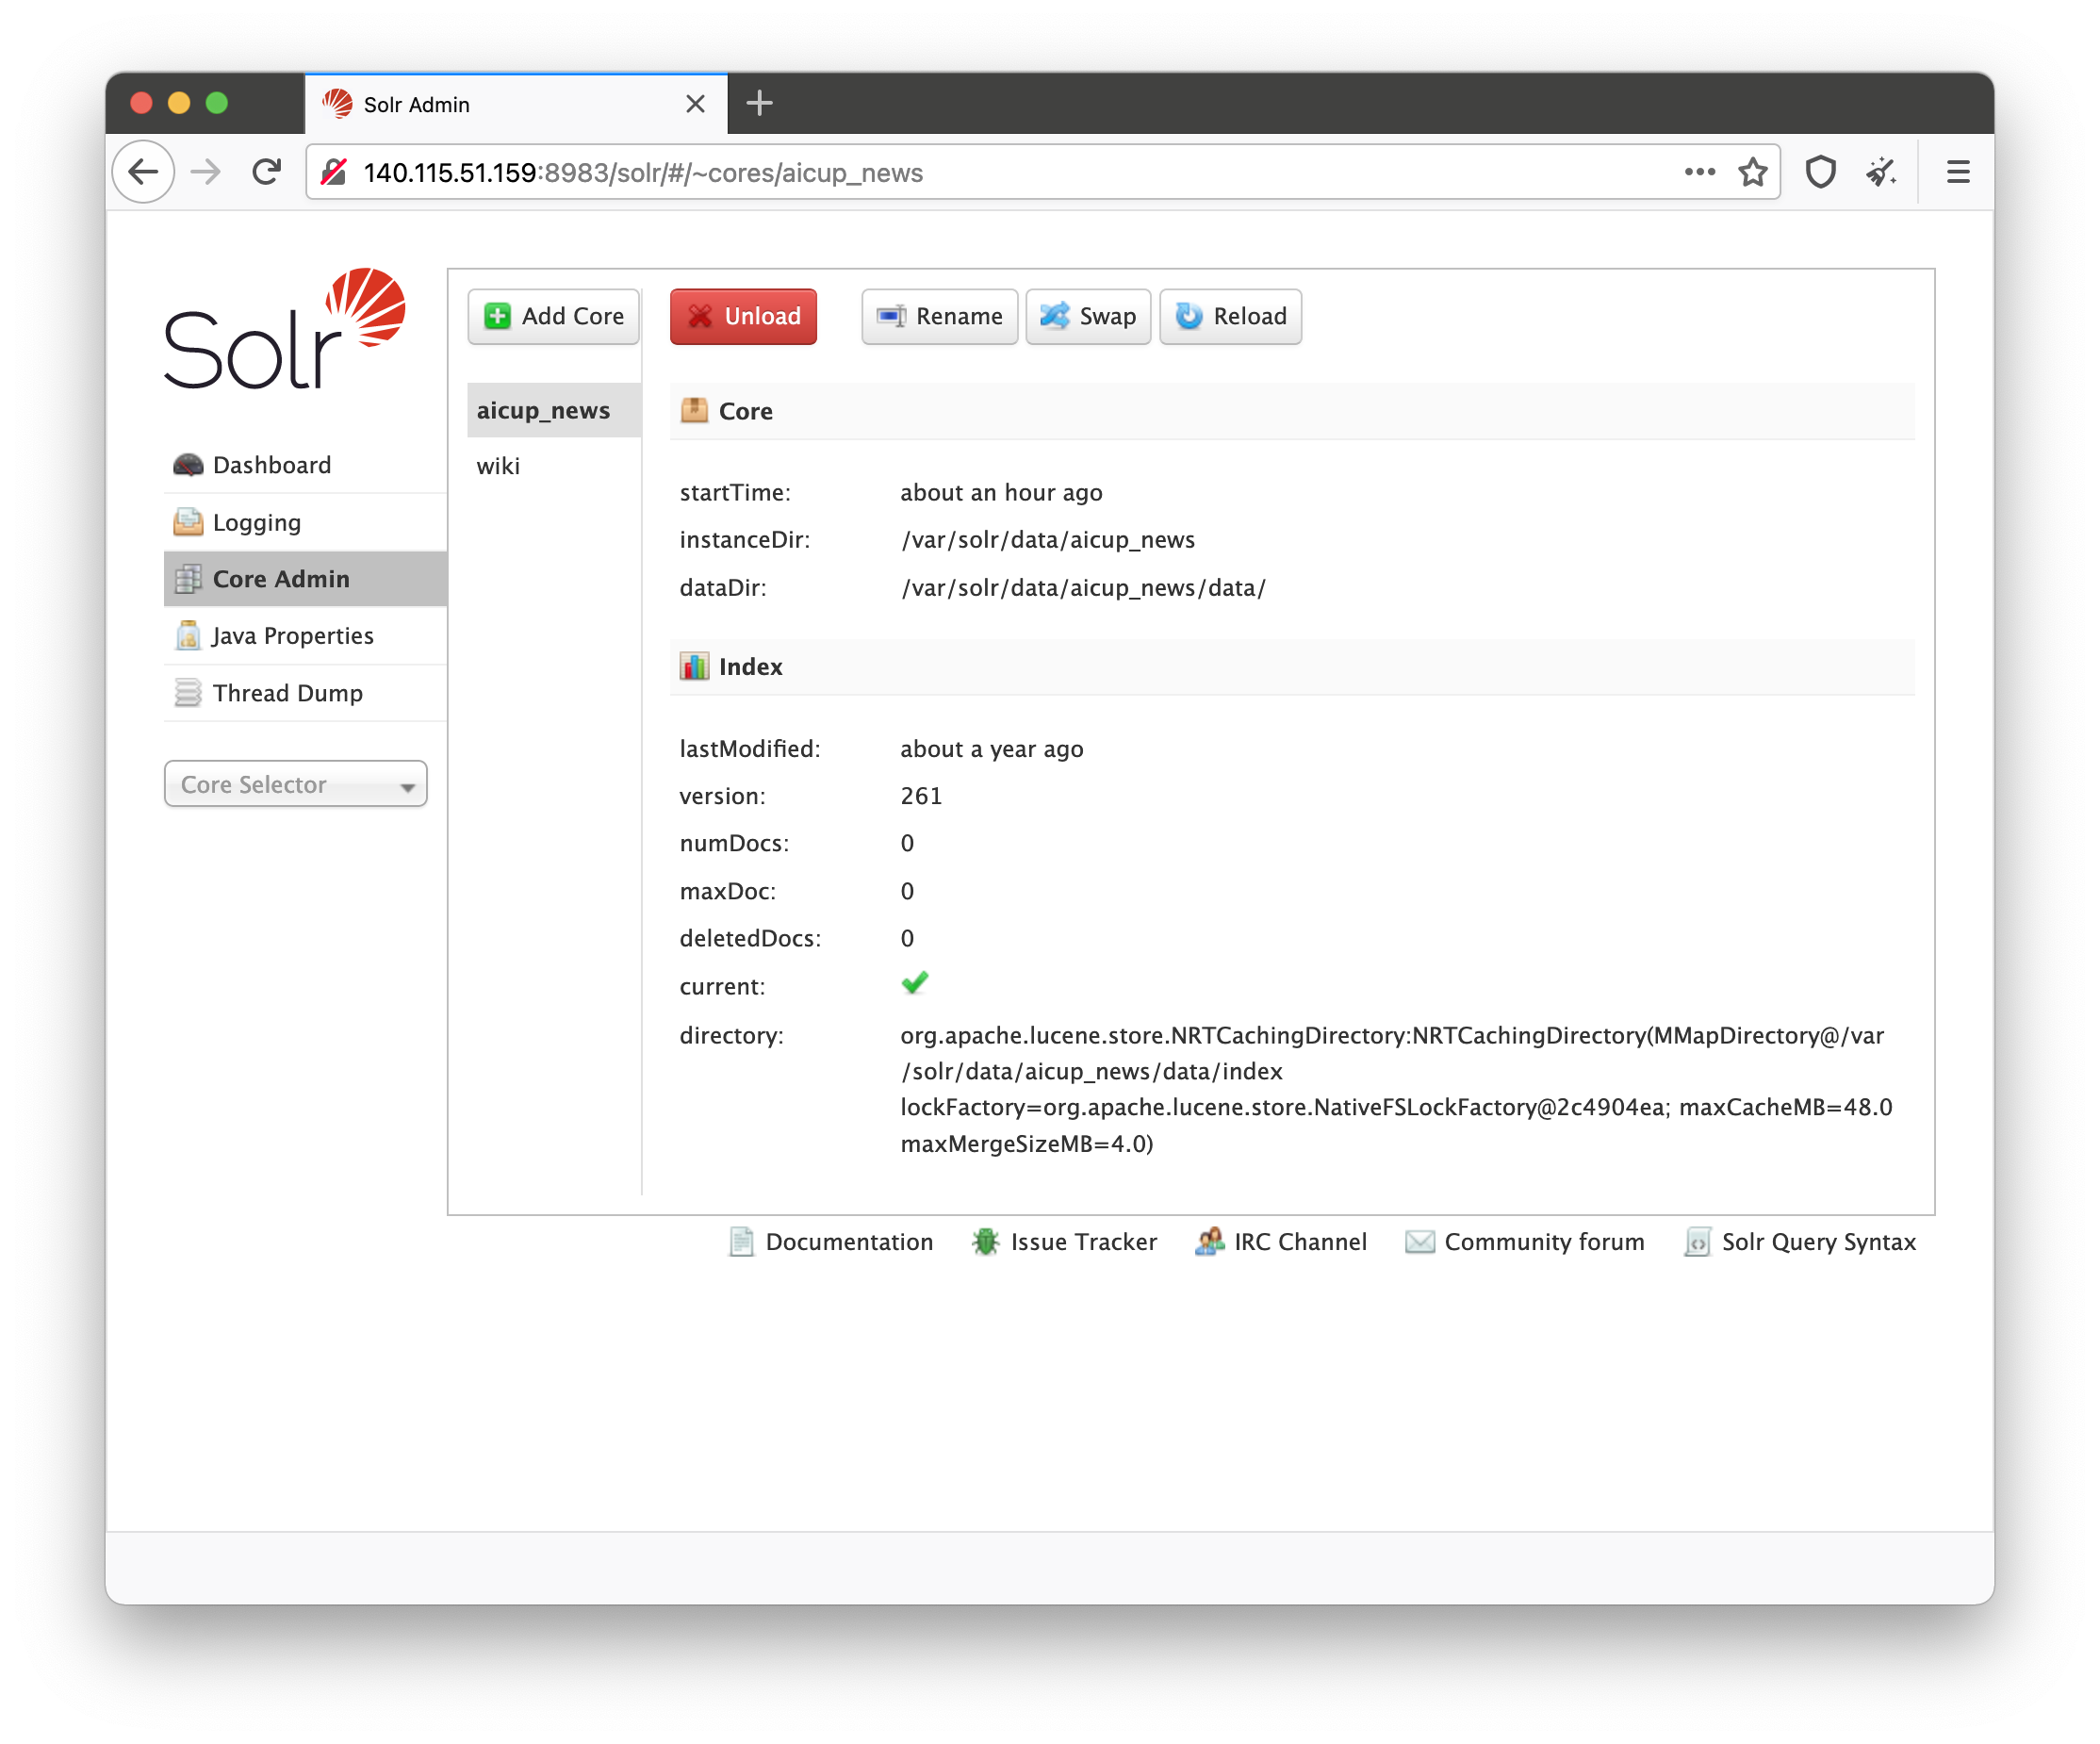Click the Solr Query Syntax script icon

(x=1698, y=1242)
